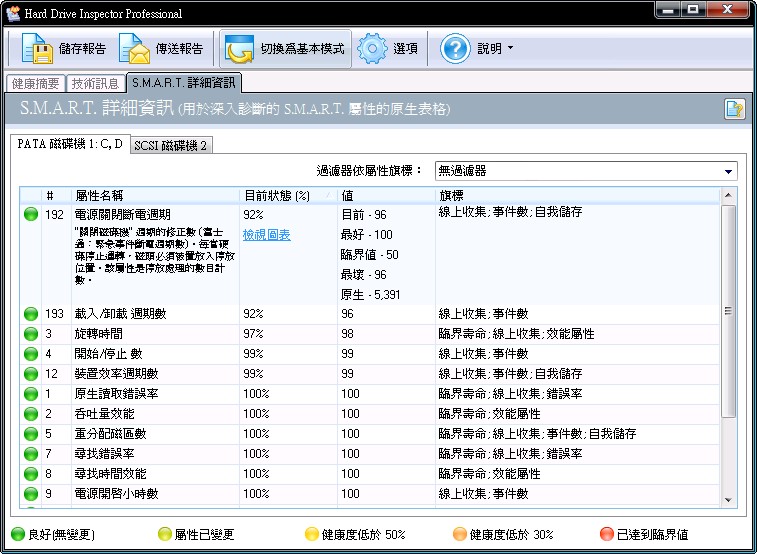The width and height of the screenshot is (757, 554).
Task: Open the 技術訊息 tab
Action: pos(95,83)
